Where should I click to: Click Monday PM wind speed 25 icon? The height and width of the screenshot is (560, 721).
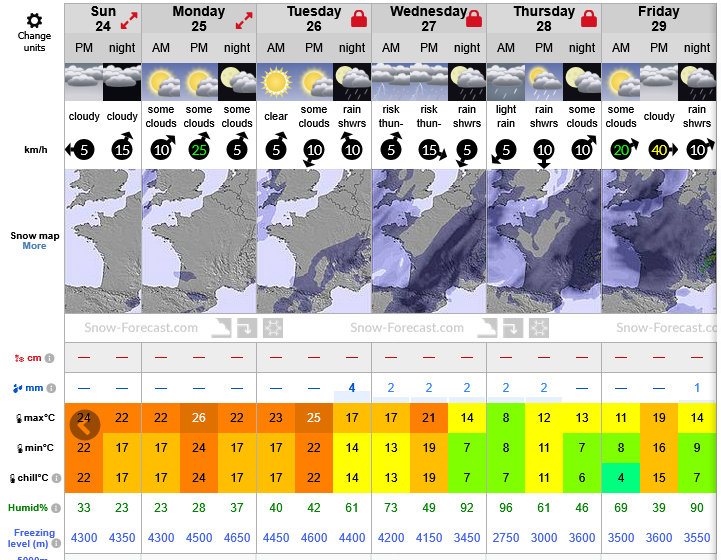pos(199,147)
